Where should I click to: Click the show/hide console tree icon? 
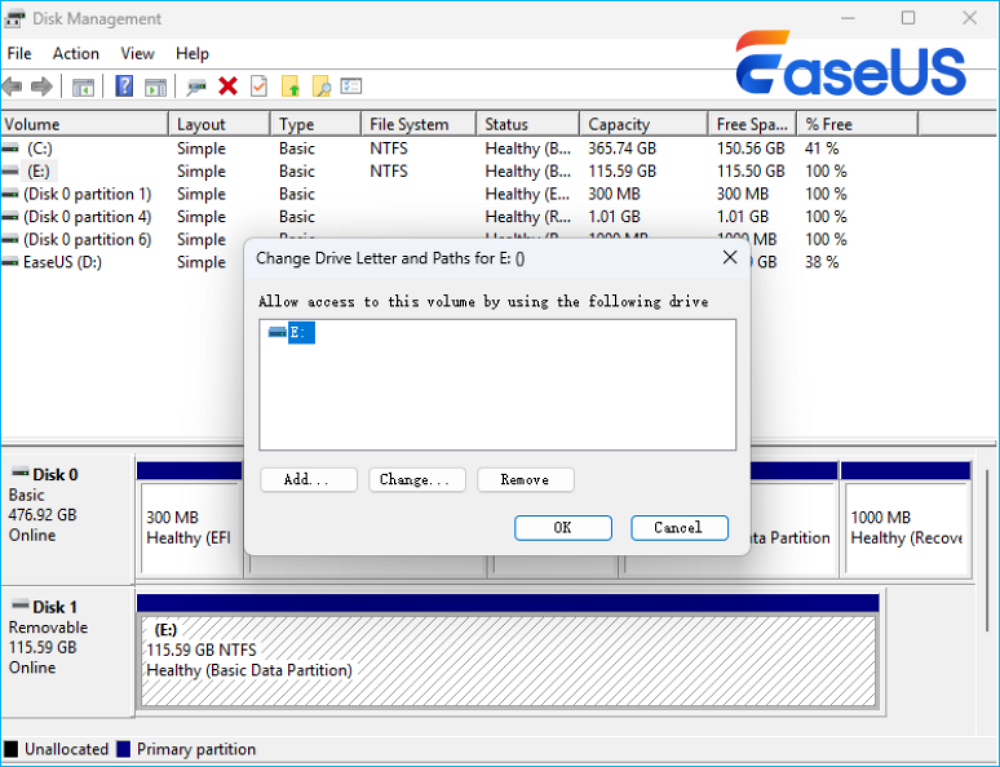coord(83,86)
